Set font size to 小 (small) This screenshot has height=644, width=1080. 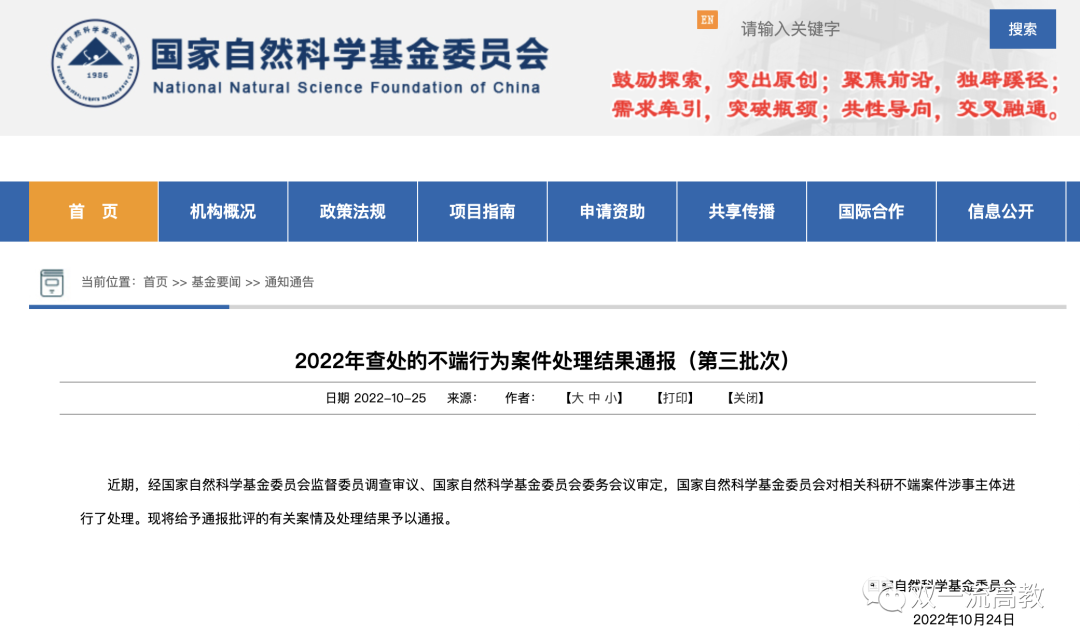point(610,398)
